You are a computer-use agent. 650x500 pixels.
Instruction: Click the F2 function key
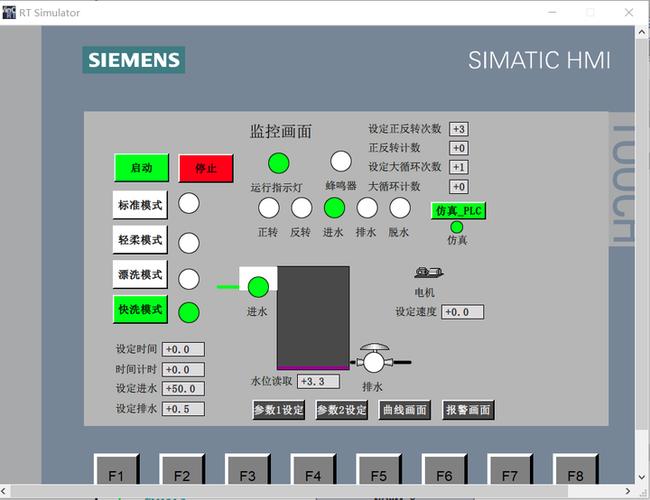click(x=182, y=469)
